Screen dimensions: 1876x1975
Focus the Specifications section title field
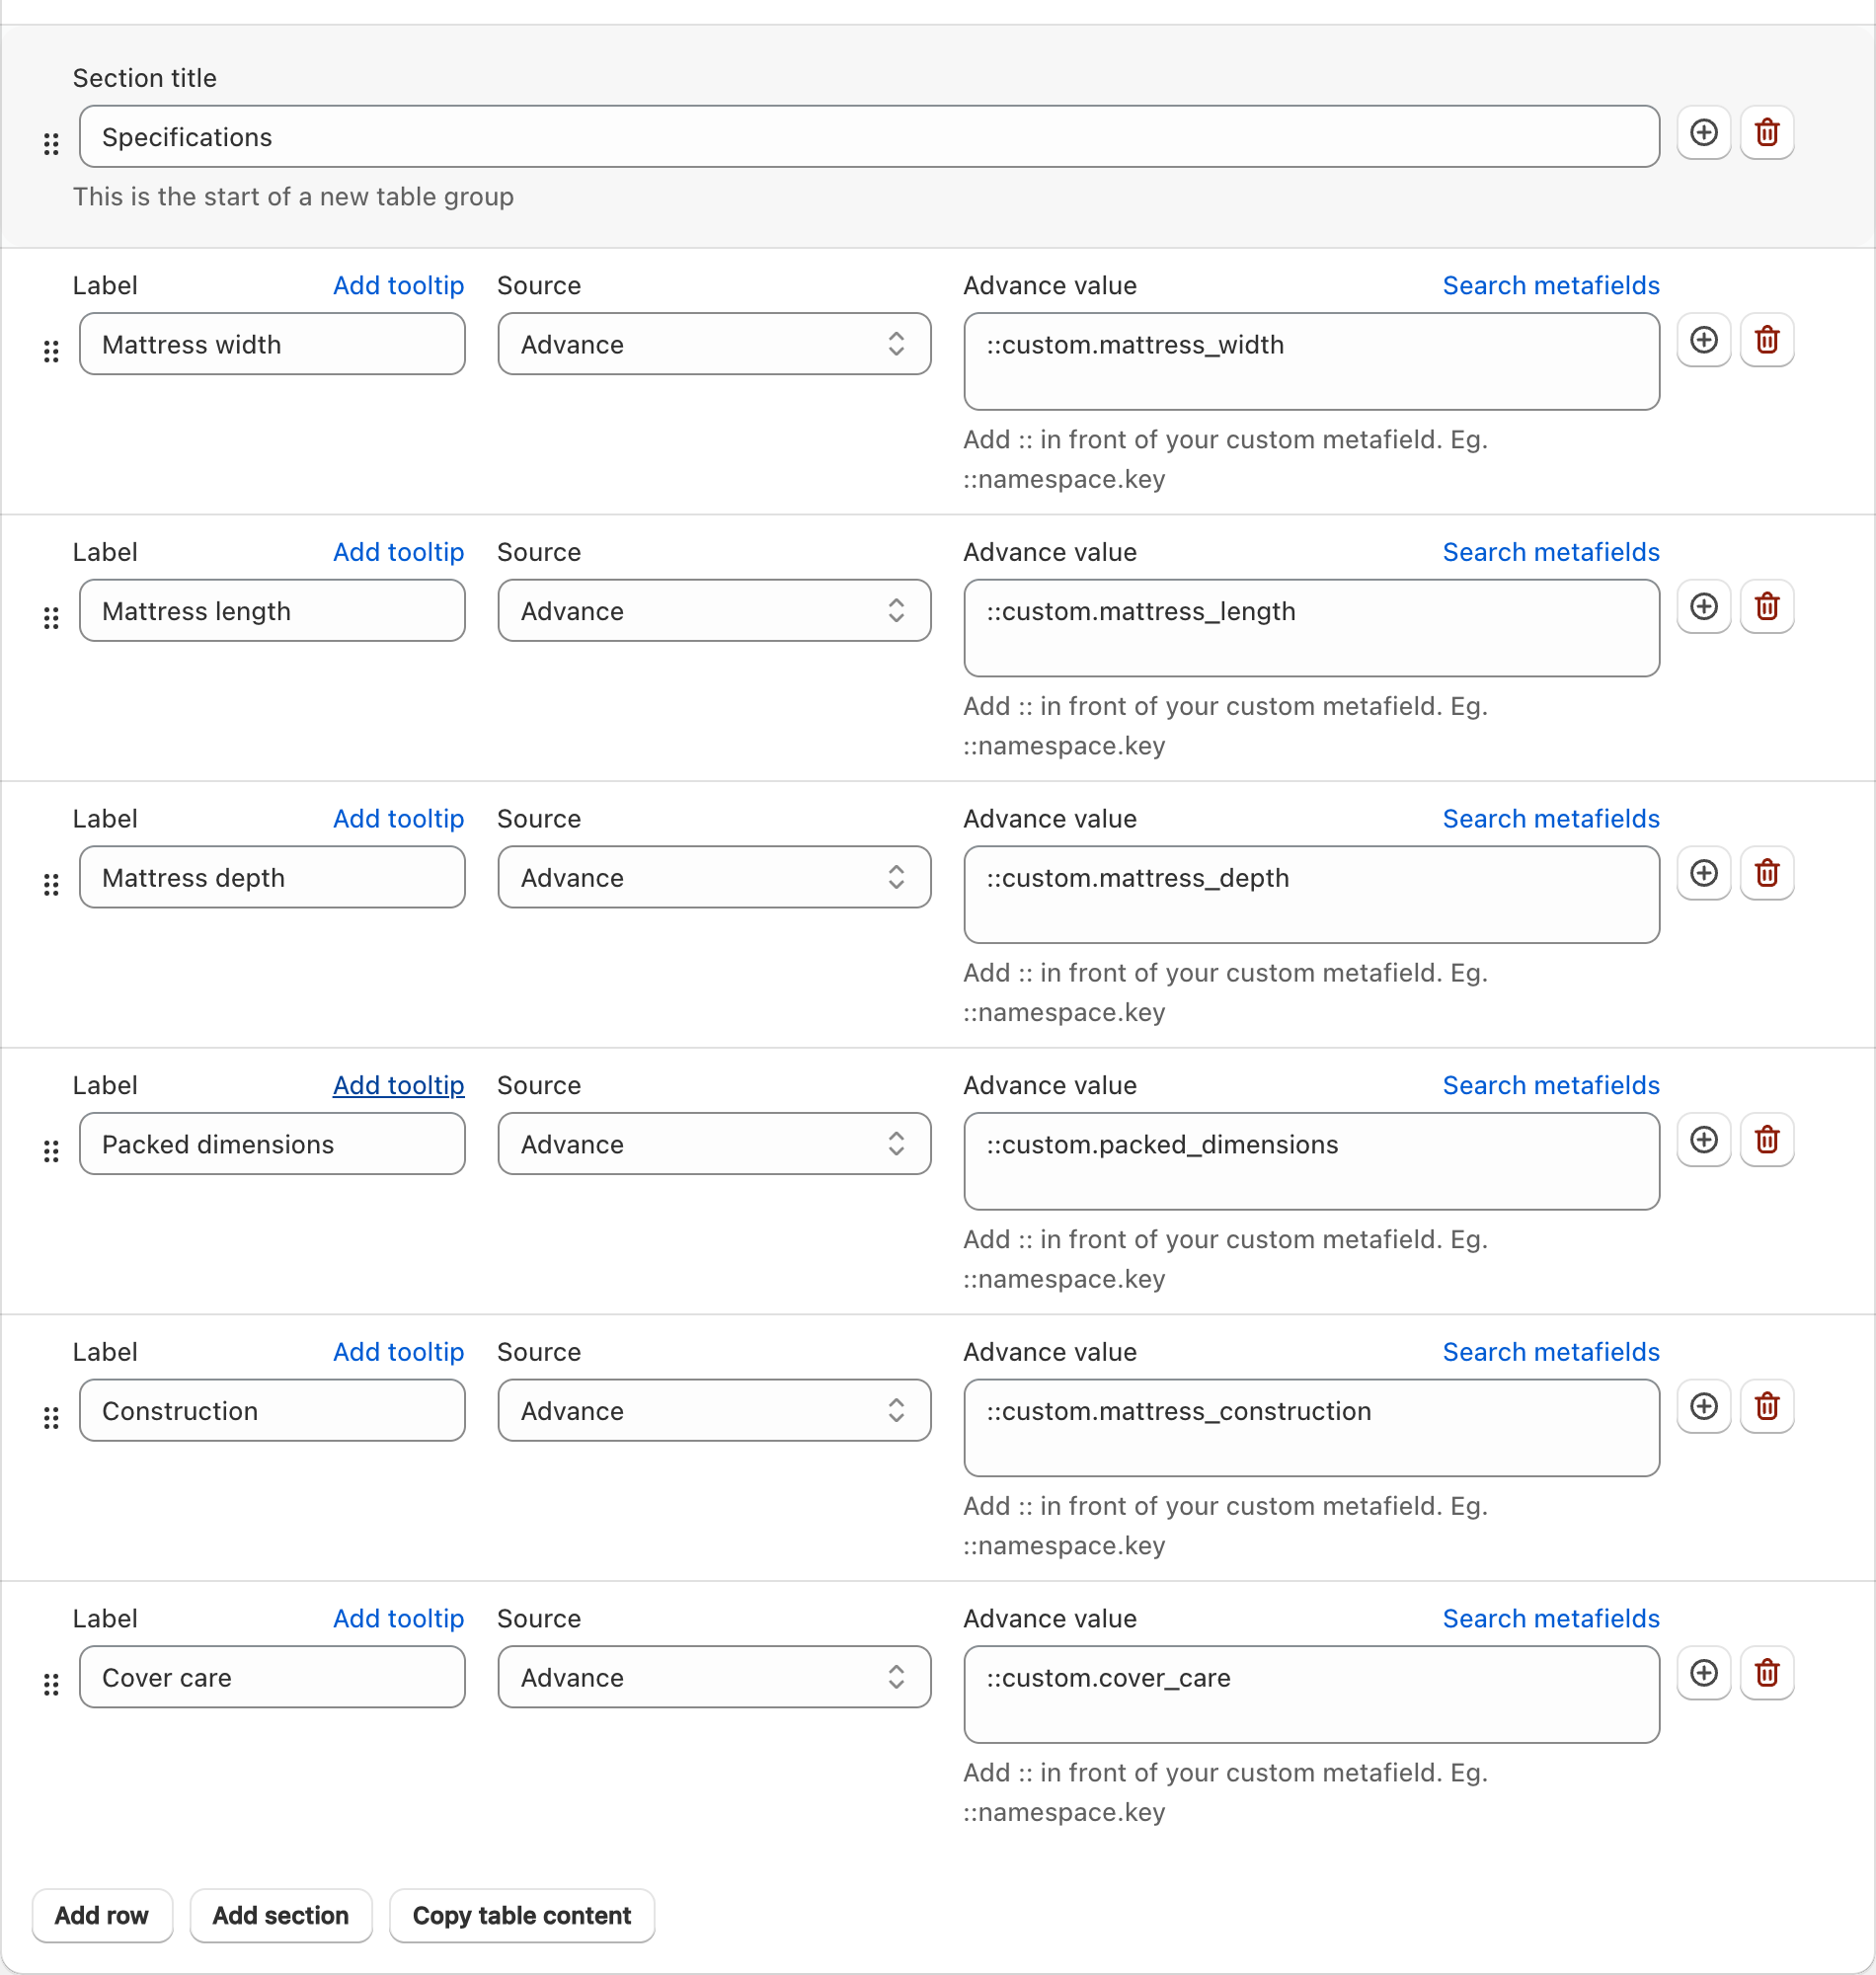[x=869, y=137]
